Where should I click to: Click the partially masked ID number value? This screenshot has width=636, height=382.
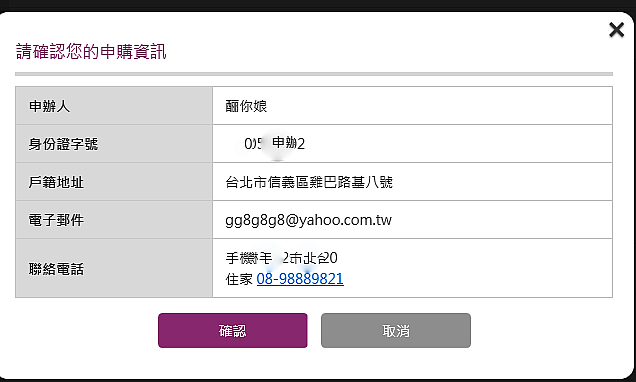(x=274, y=144)
